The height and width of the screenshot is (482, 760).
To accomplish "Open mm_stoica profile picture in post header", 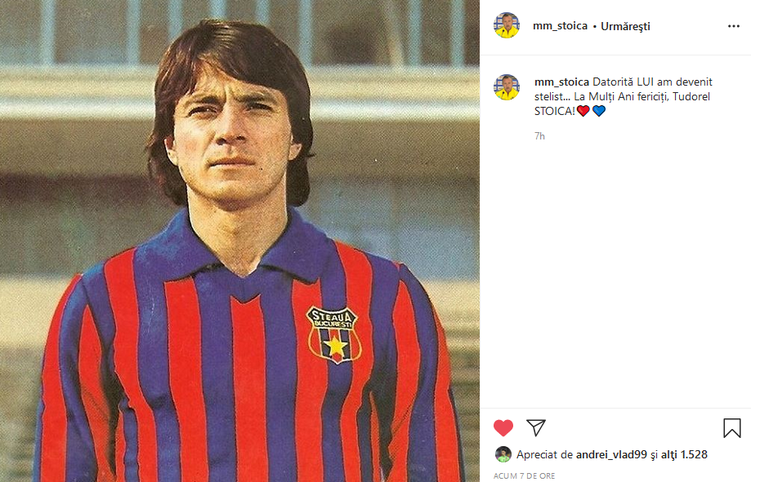I will pos(507,25).
